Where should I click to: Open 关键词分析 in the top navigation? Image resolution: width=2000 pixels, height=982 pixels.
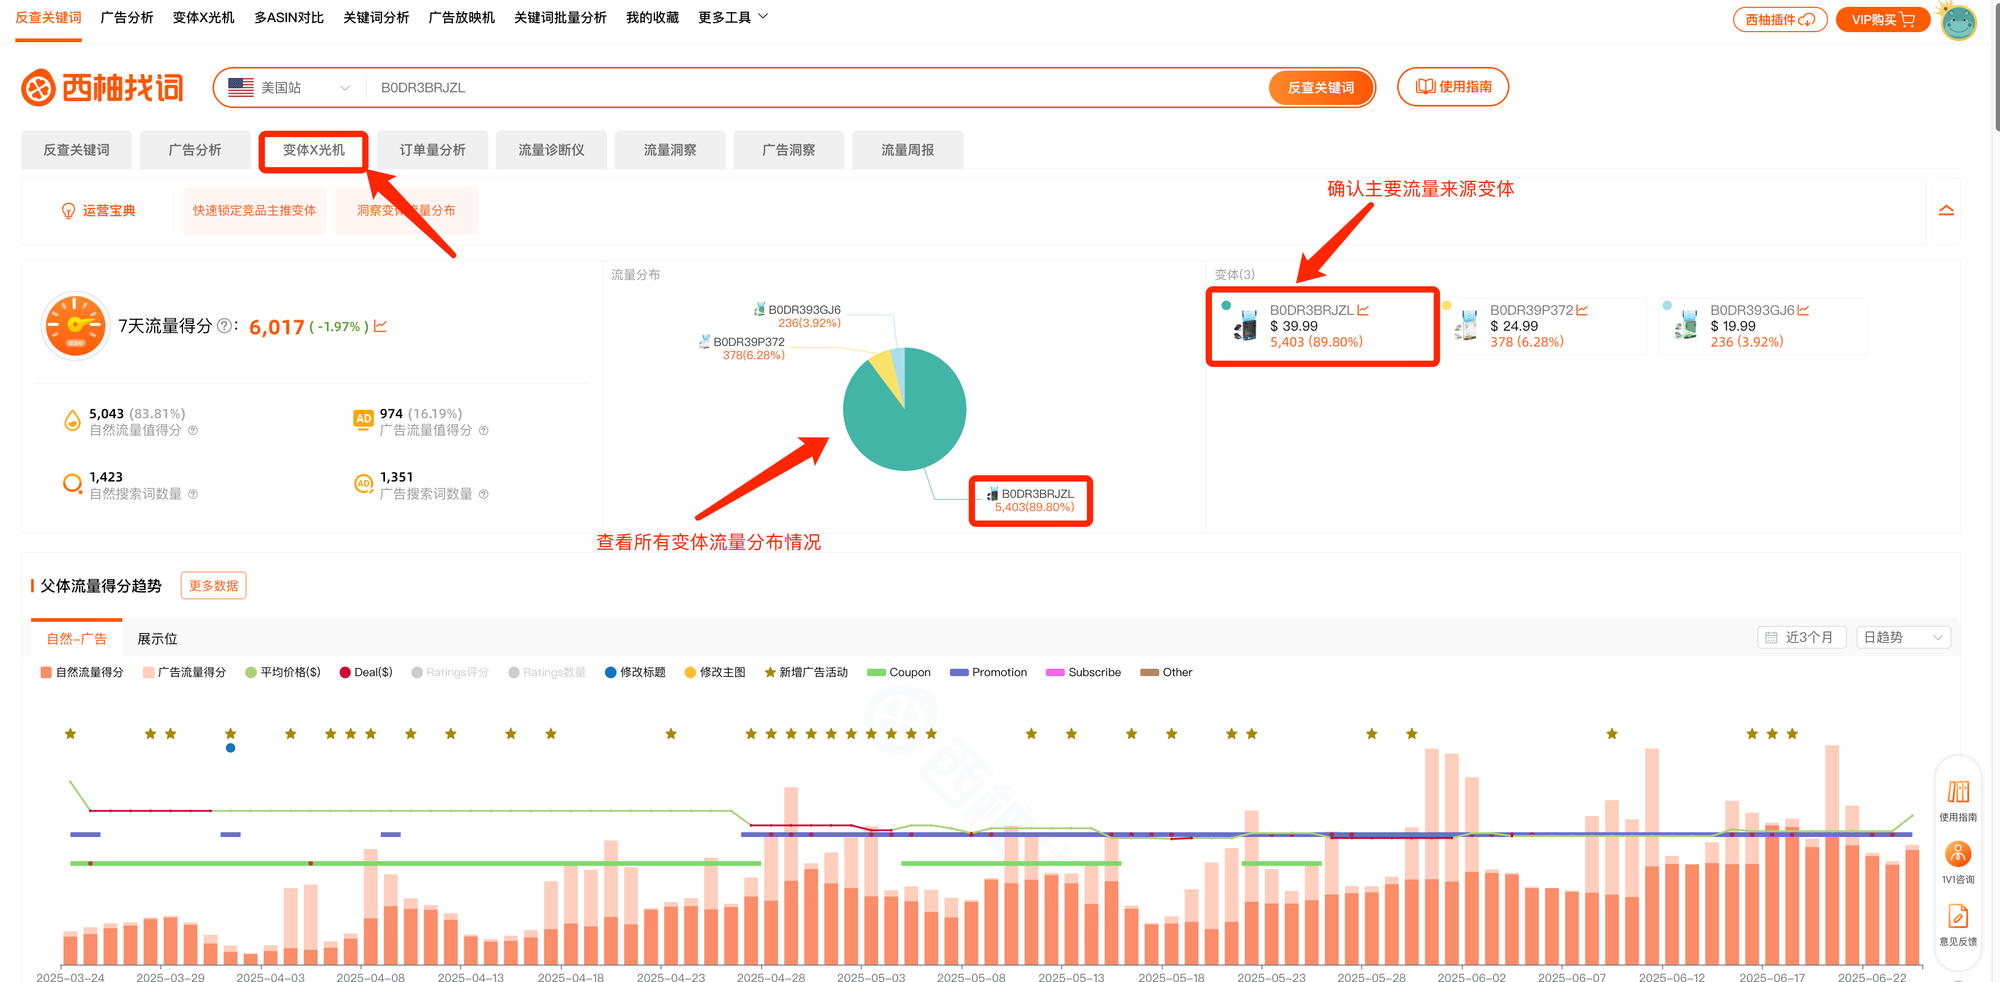(376, 17)
